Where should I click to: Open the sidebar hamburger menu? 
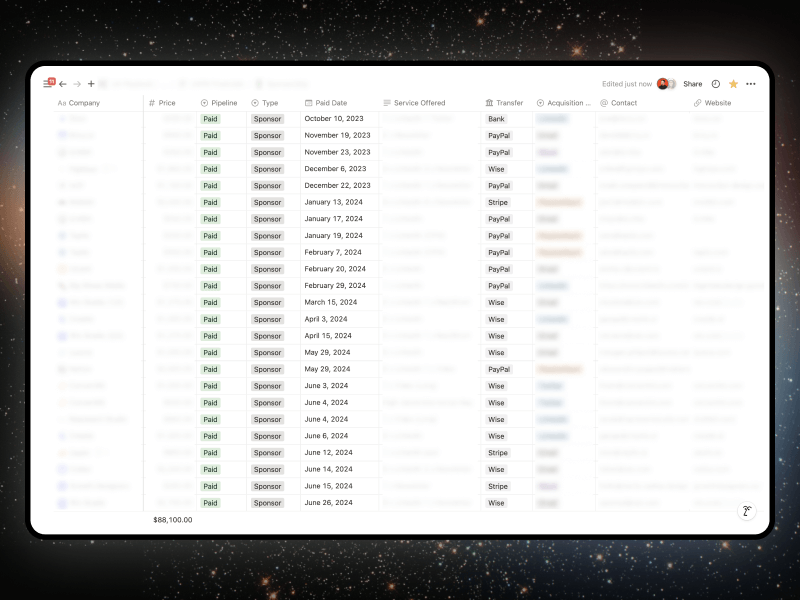[x=47, y=84]
